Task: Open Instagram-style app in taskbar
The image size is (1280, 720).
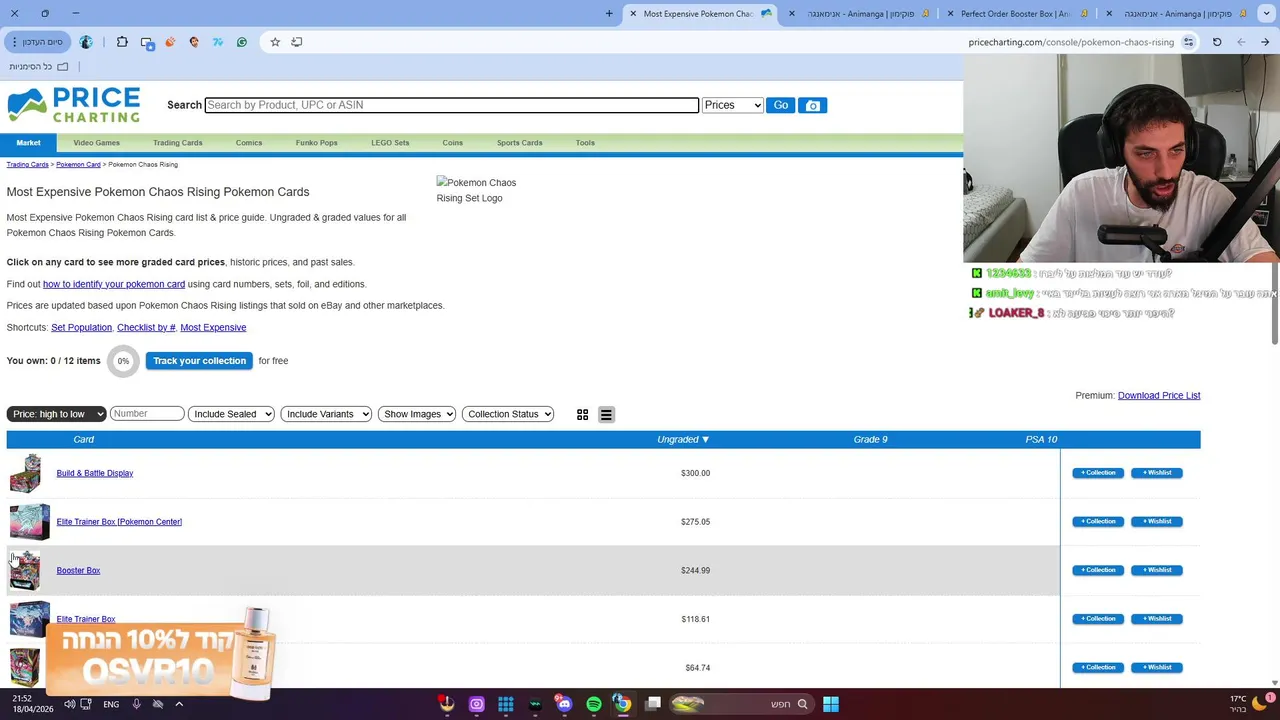Action: tap(477, 704)
